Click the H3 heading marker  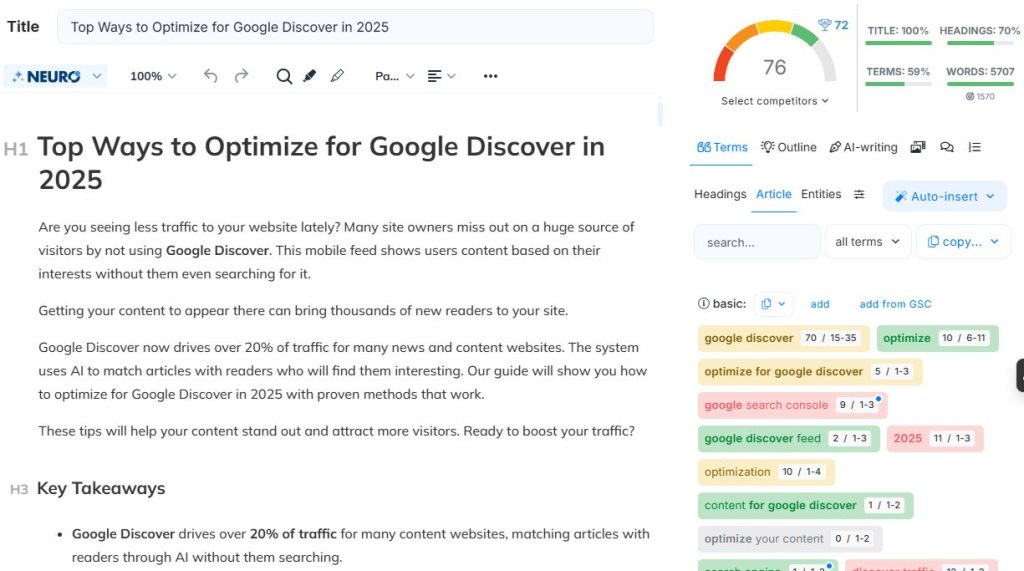click(19, 489)
